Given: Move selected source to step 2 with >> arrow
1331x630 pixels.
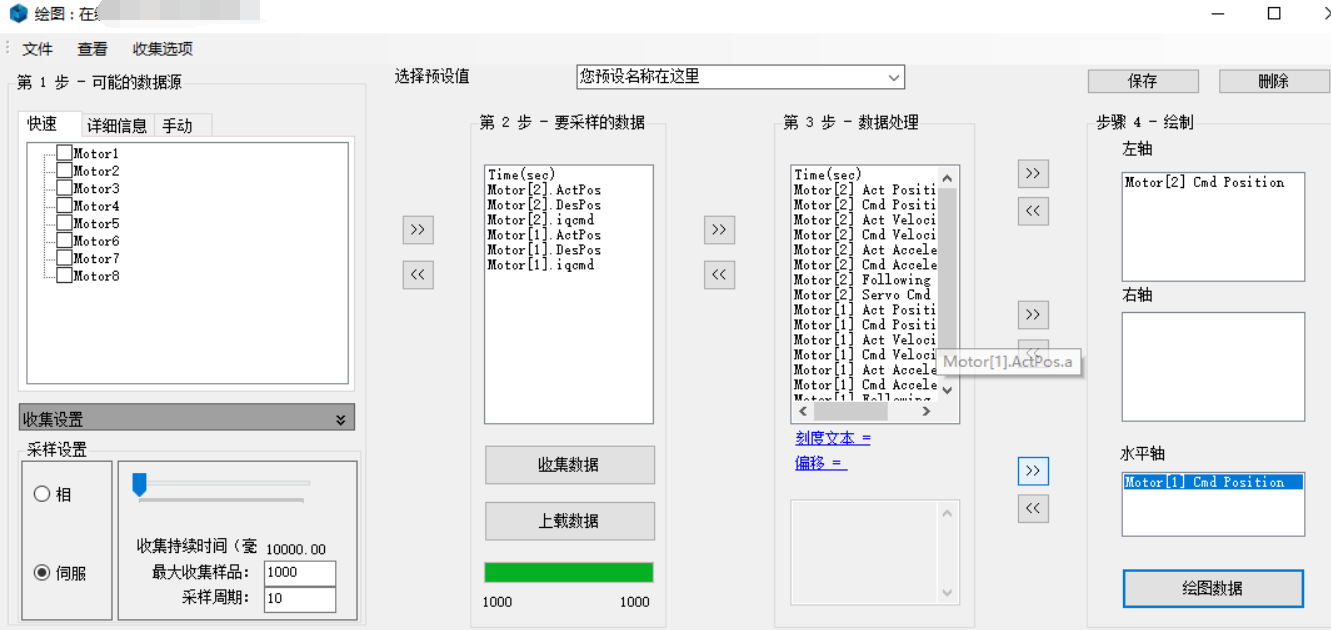Looking at the screenshot, I should 418,229.
